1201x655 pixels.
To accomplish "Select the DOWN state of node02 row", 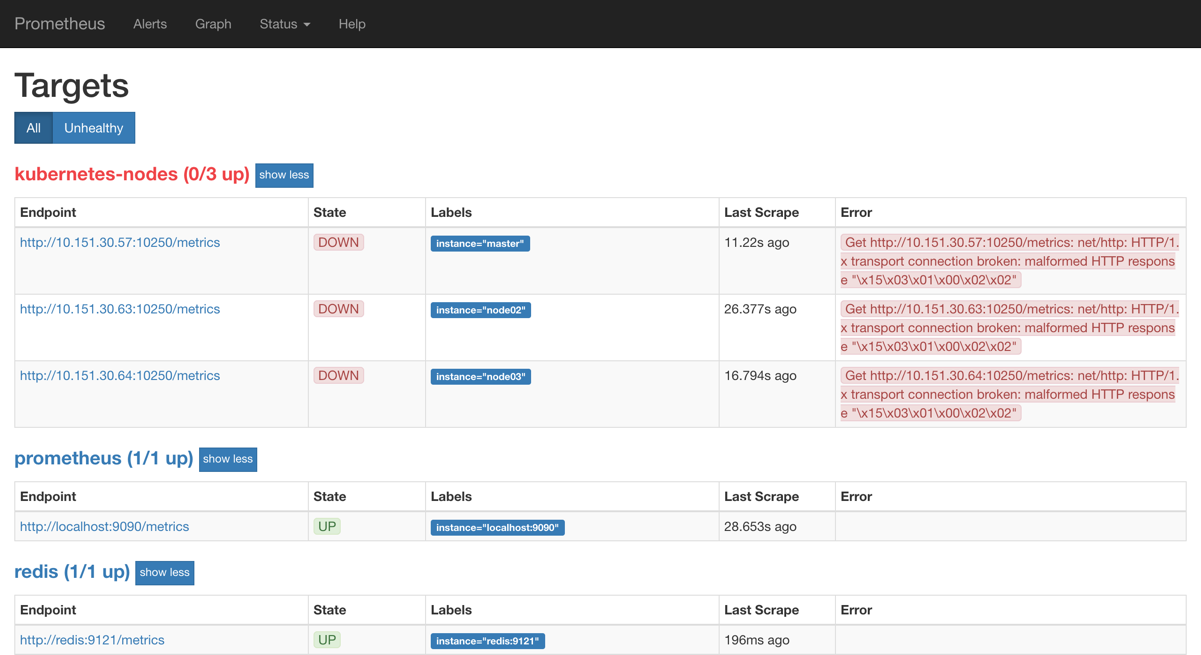I will click(338, 309).
